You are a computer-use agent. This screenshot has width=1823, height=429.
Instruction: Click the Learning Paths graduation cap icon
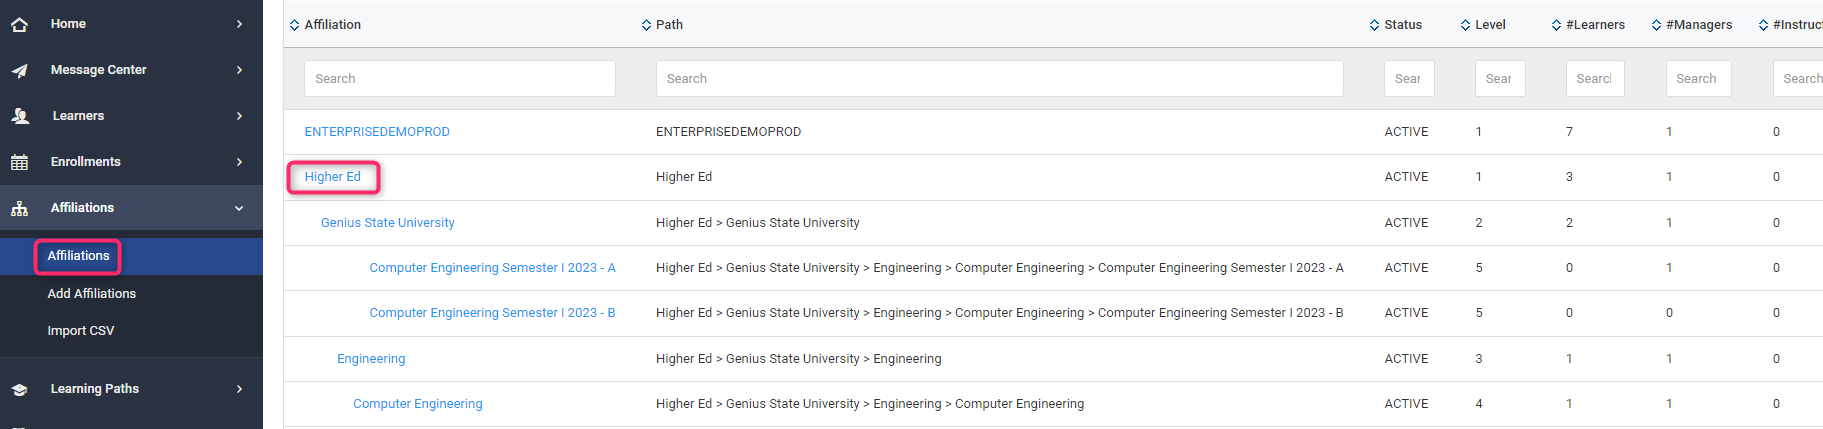click(x=19, y=389)
